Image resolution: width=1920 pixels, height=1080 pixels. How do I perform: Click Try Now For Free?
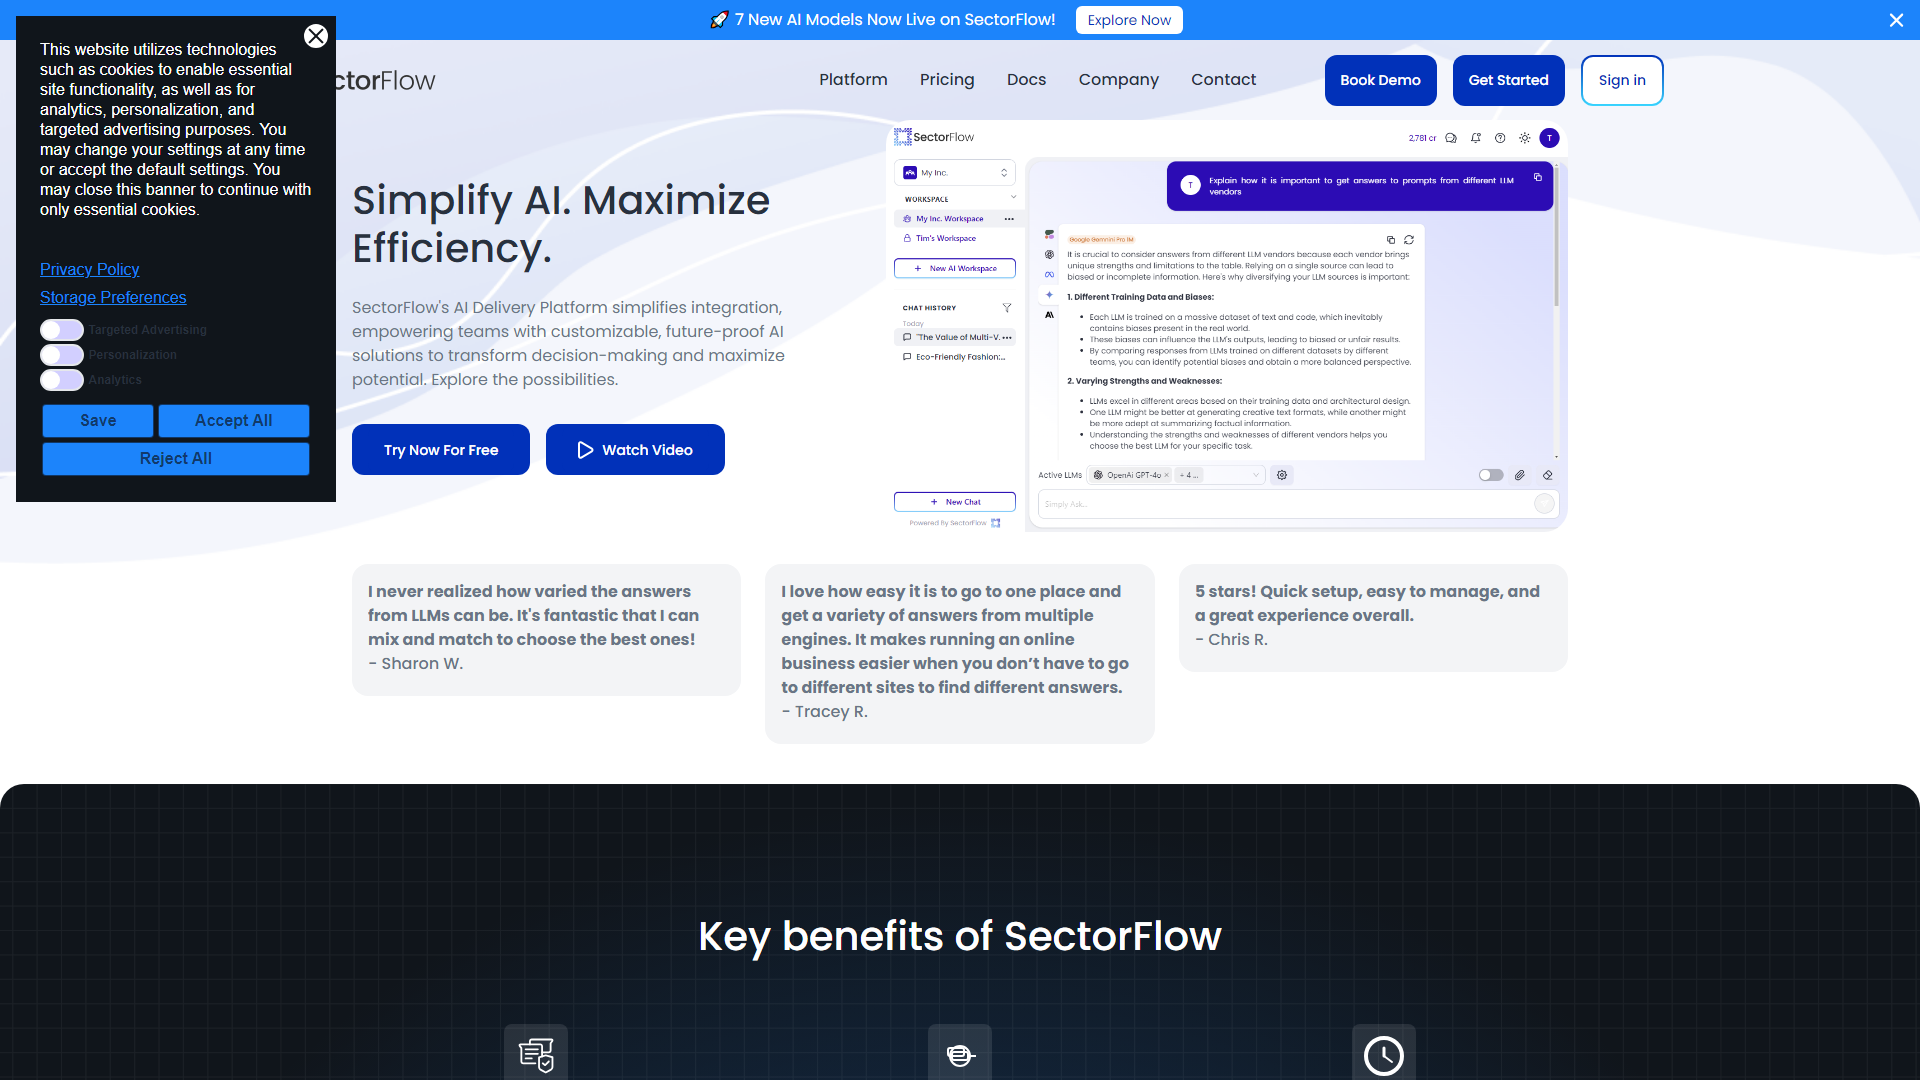(441, 450)
